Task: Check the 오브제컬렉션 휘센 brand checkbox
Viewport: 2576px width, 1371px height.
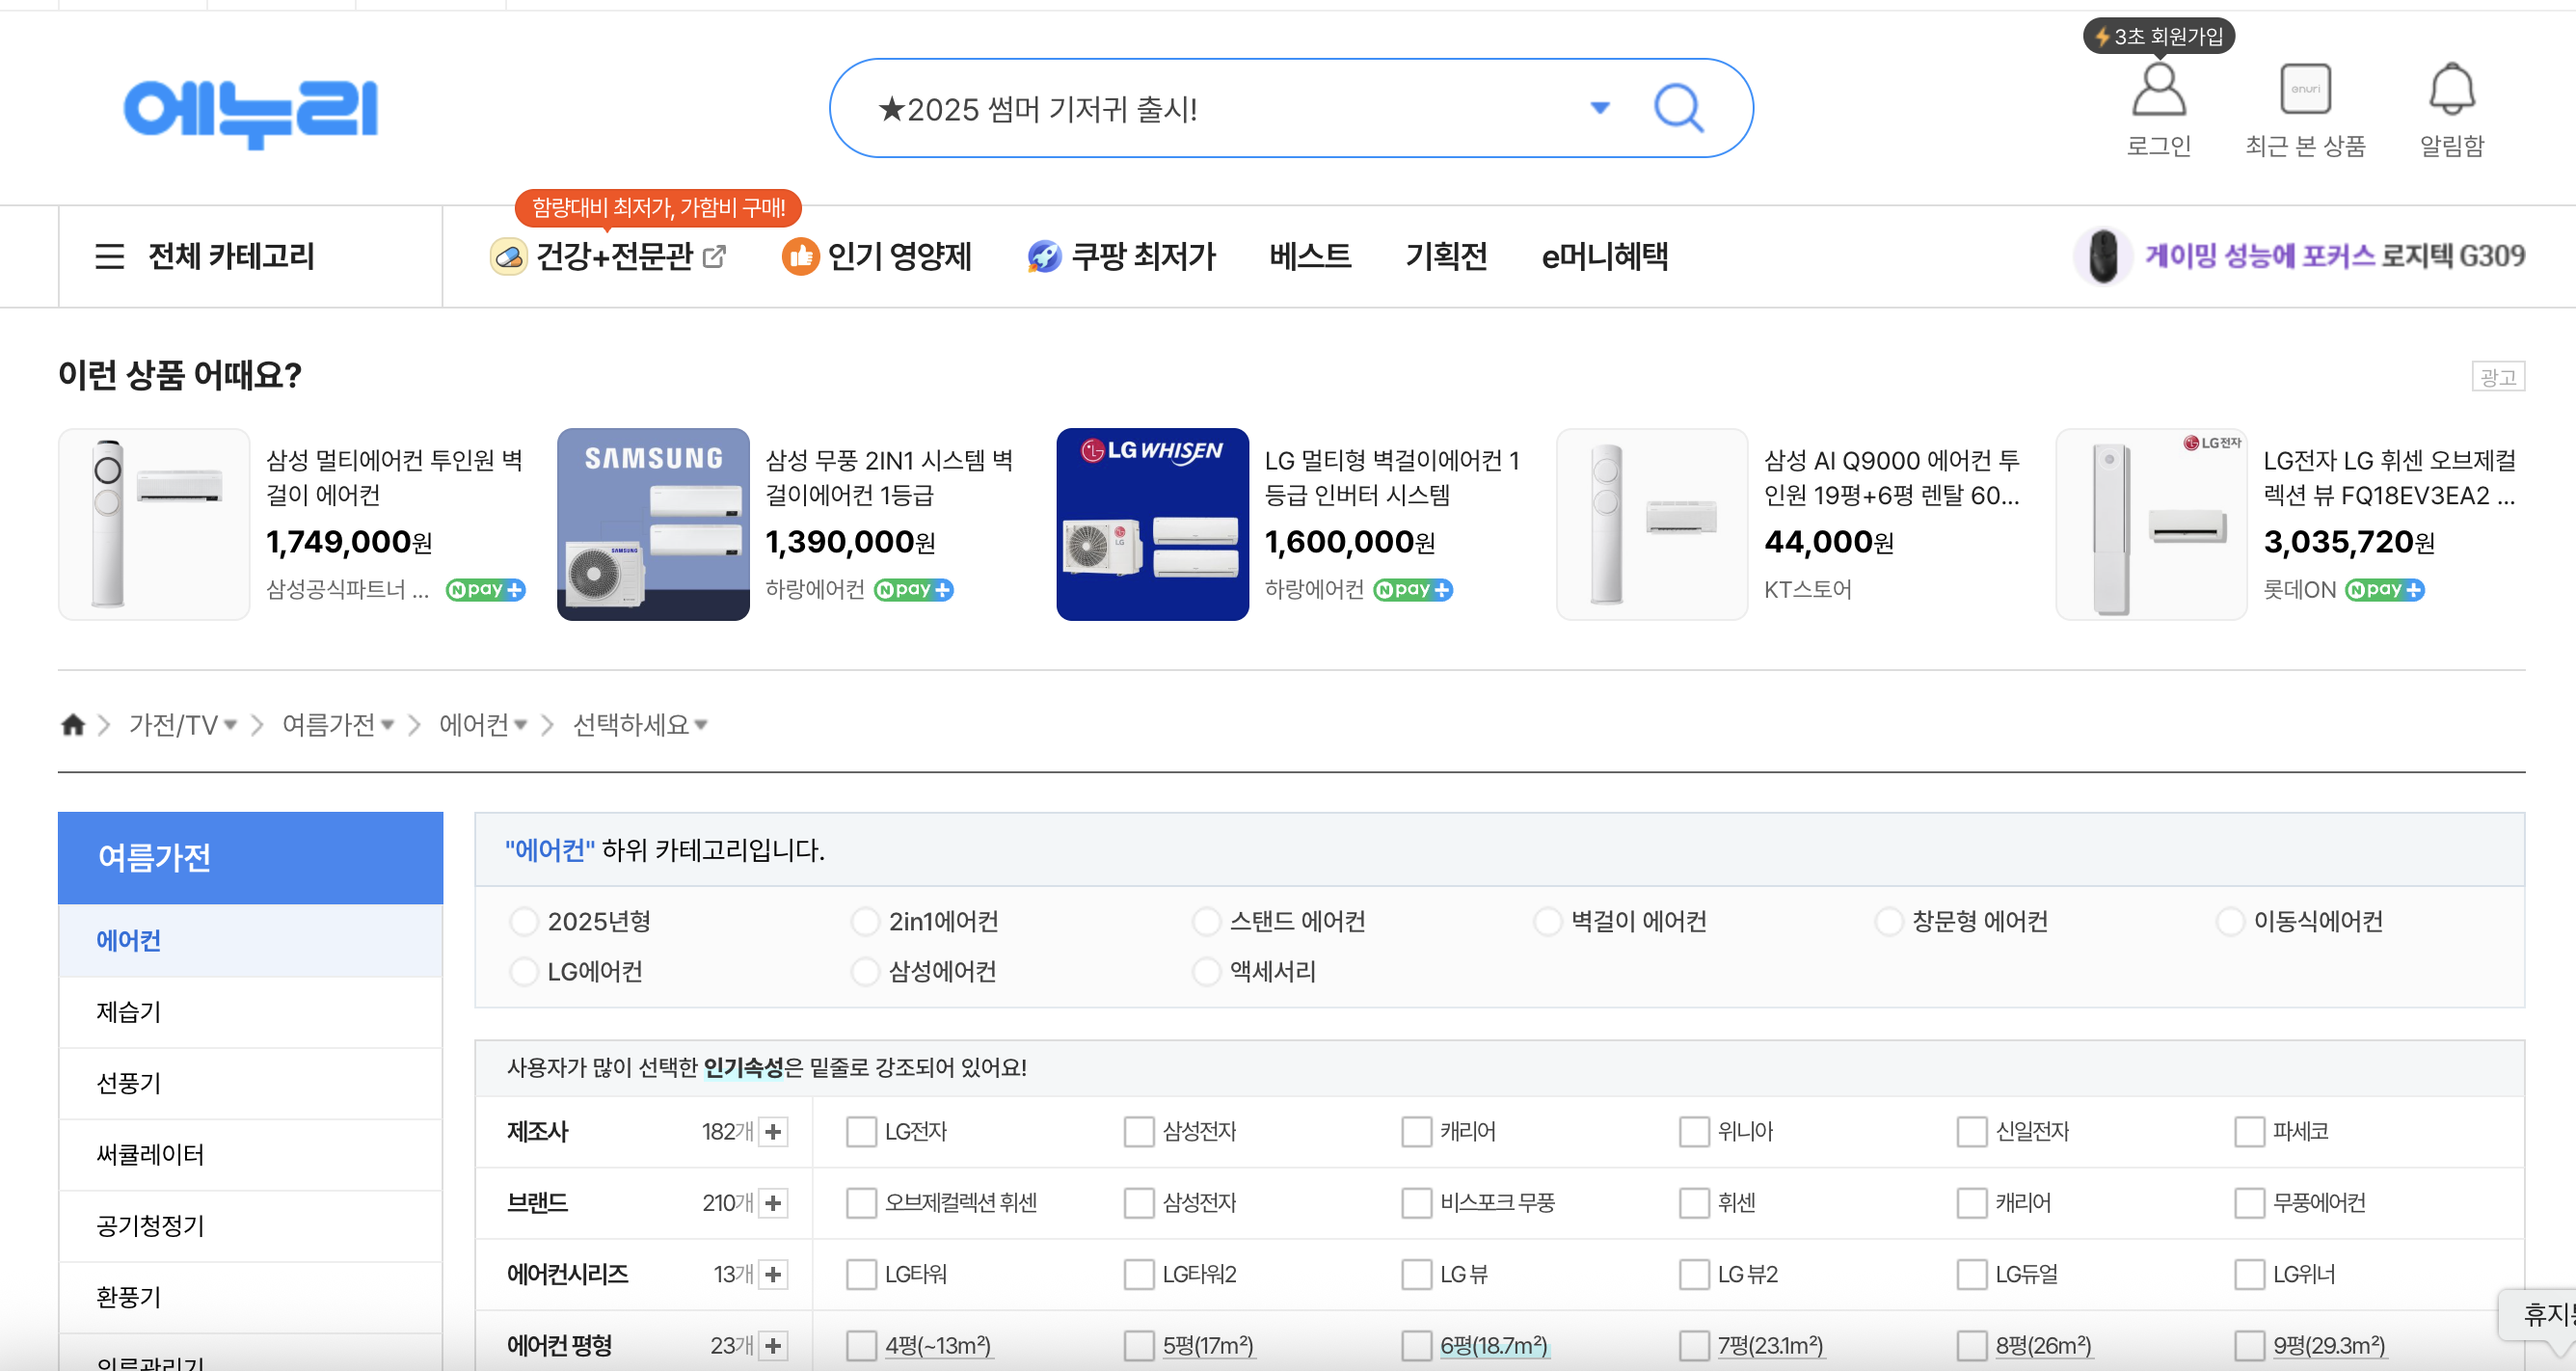Action: 861,1203
